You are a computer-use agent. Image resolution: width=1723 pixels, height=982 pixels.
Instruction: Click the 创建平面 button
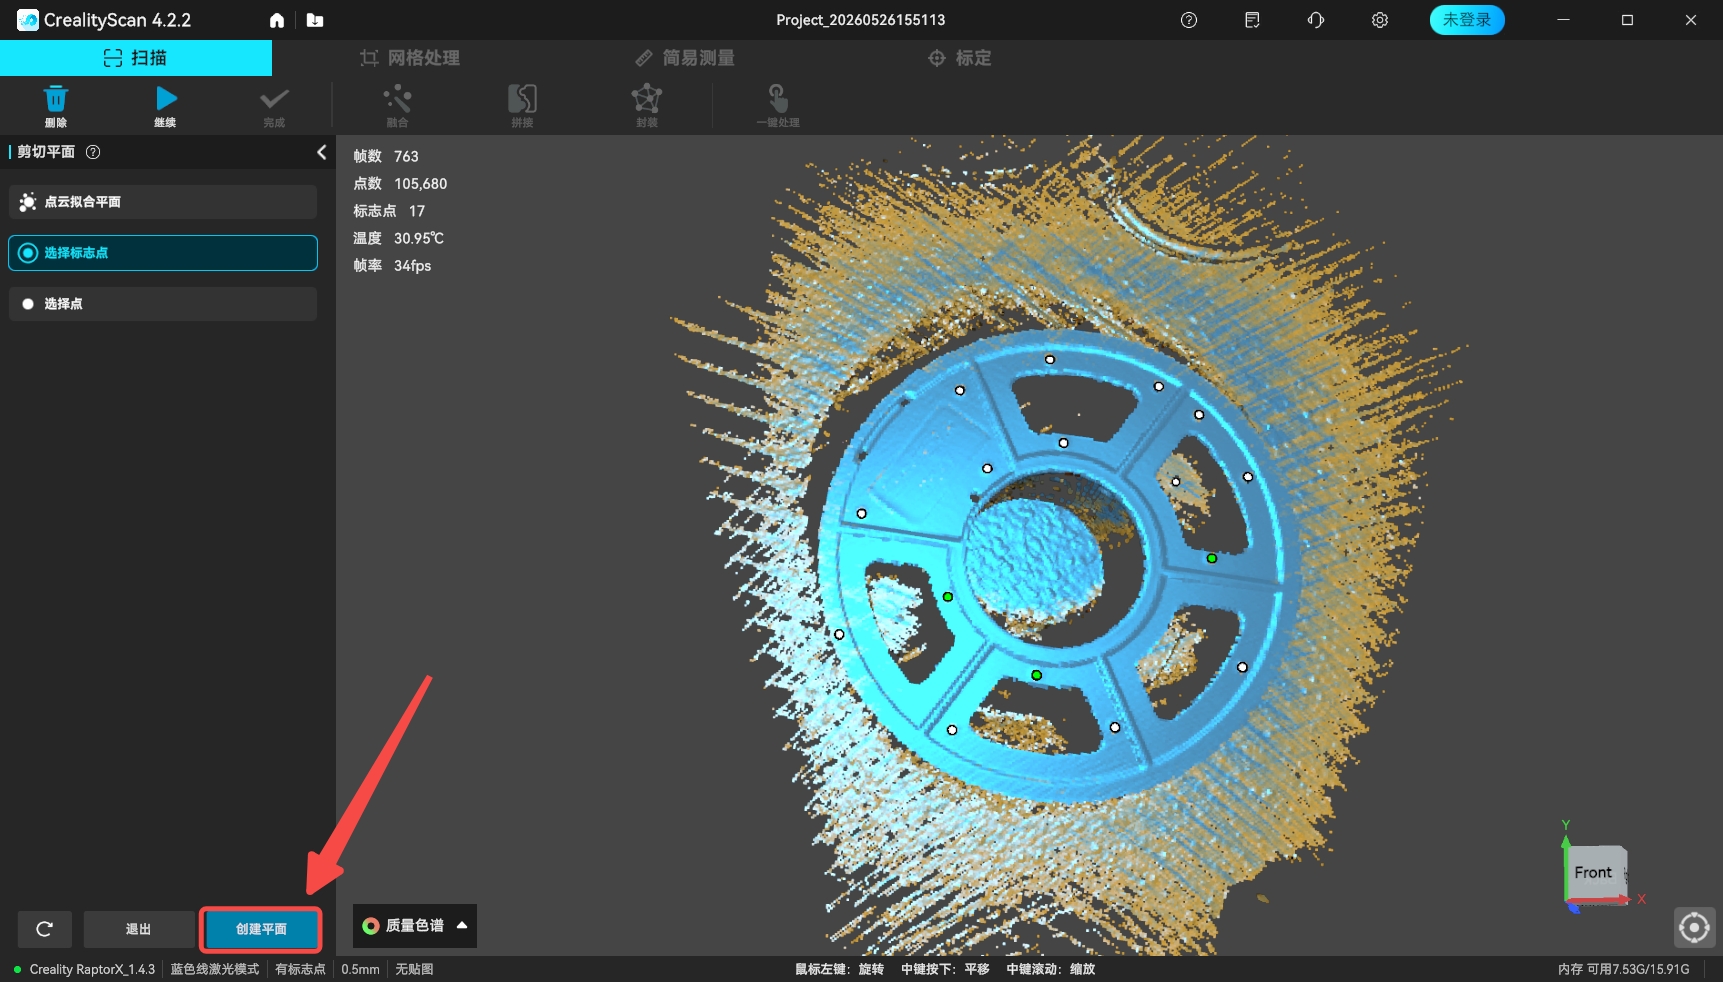click(261, 929)
